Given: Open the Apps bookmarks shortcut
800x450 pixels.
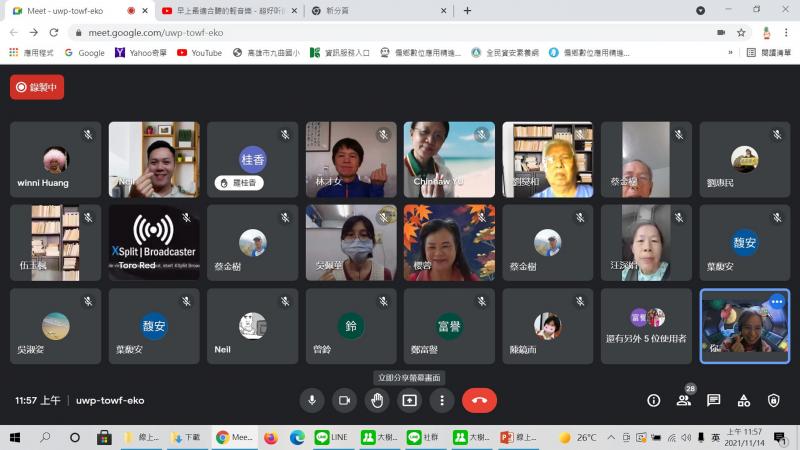Looking at the screenshot, I should pyautogui.click(x=31, y=53).
